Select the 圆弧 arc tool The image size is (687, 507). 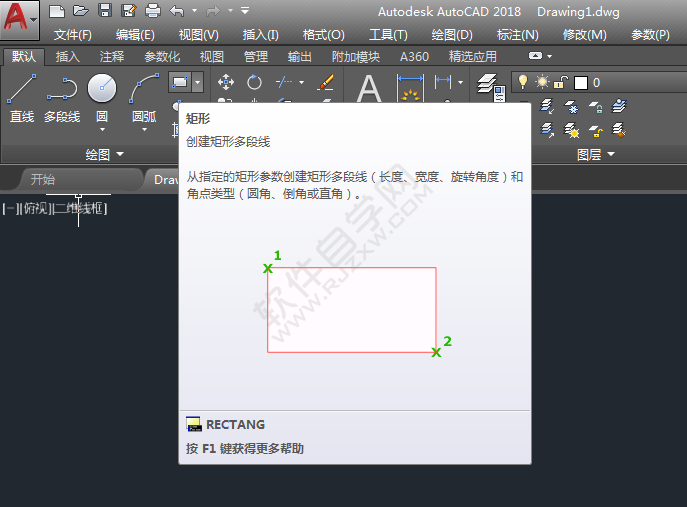click(145, 97)
